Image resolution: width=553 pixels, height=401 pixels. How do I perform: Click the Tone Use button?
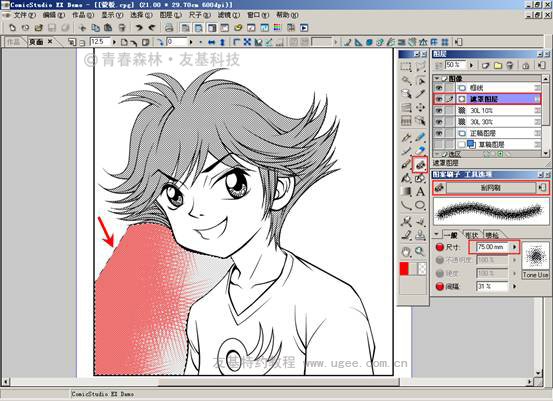tap(535, 275)
